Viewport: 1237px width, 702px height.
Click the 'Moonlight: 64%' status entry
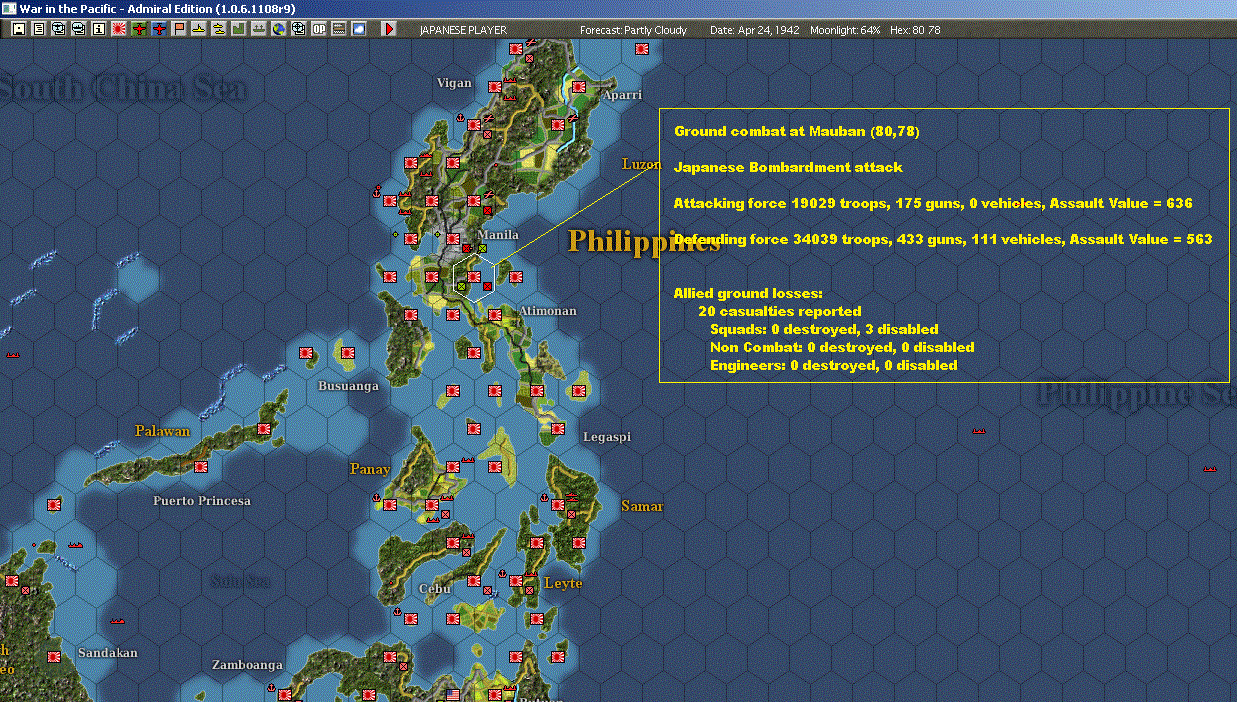845,30
